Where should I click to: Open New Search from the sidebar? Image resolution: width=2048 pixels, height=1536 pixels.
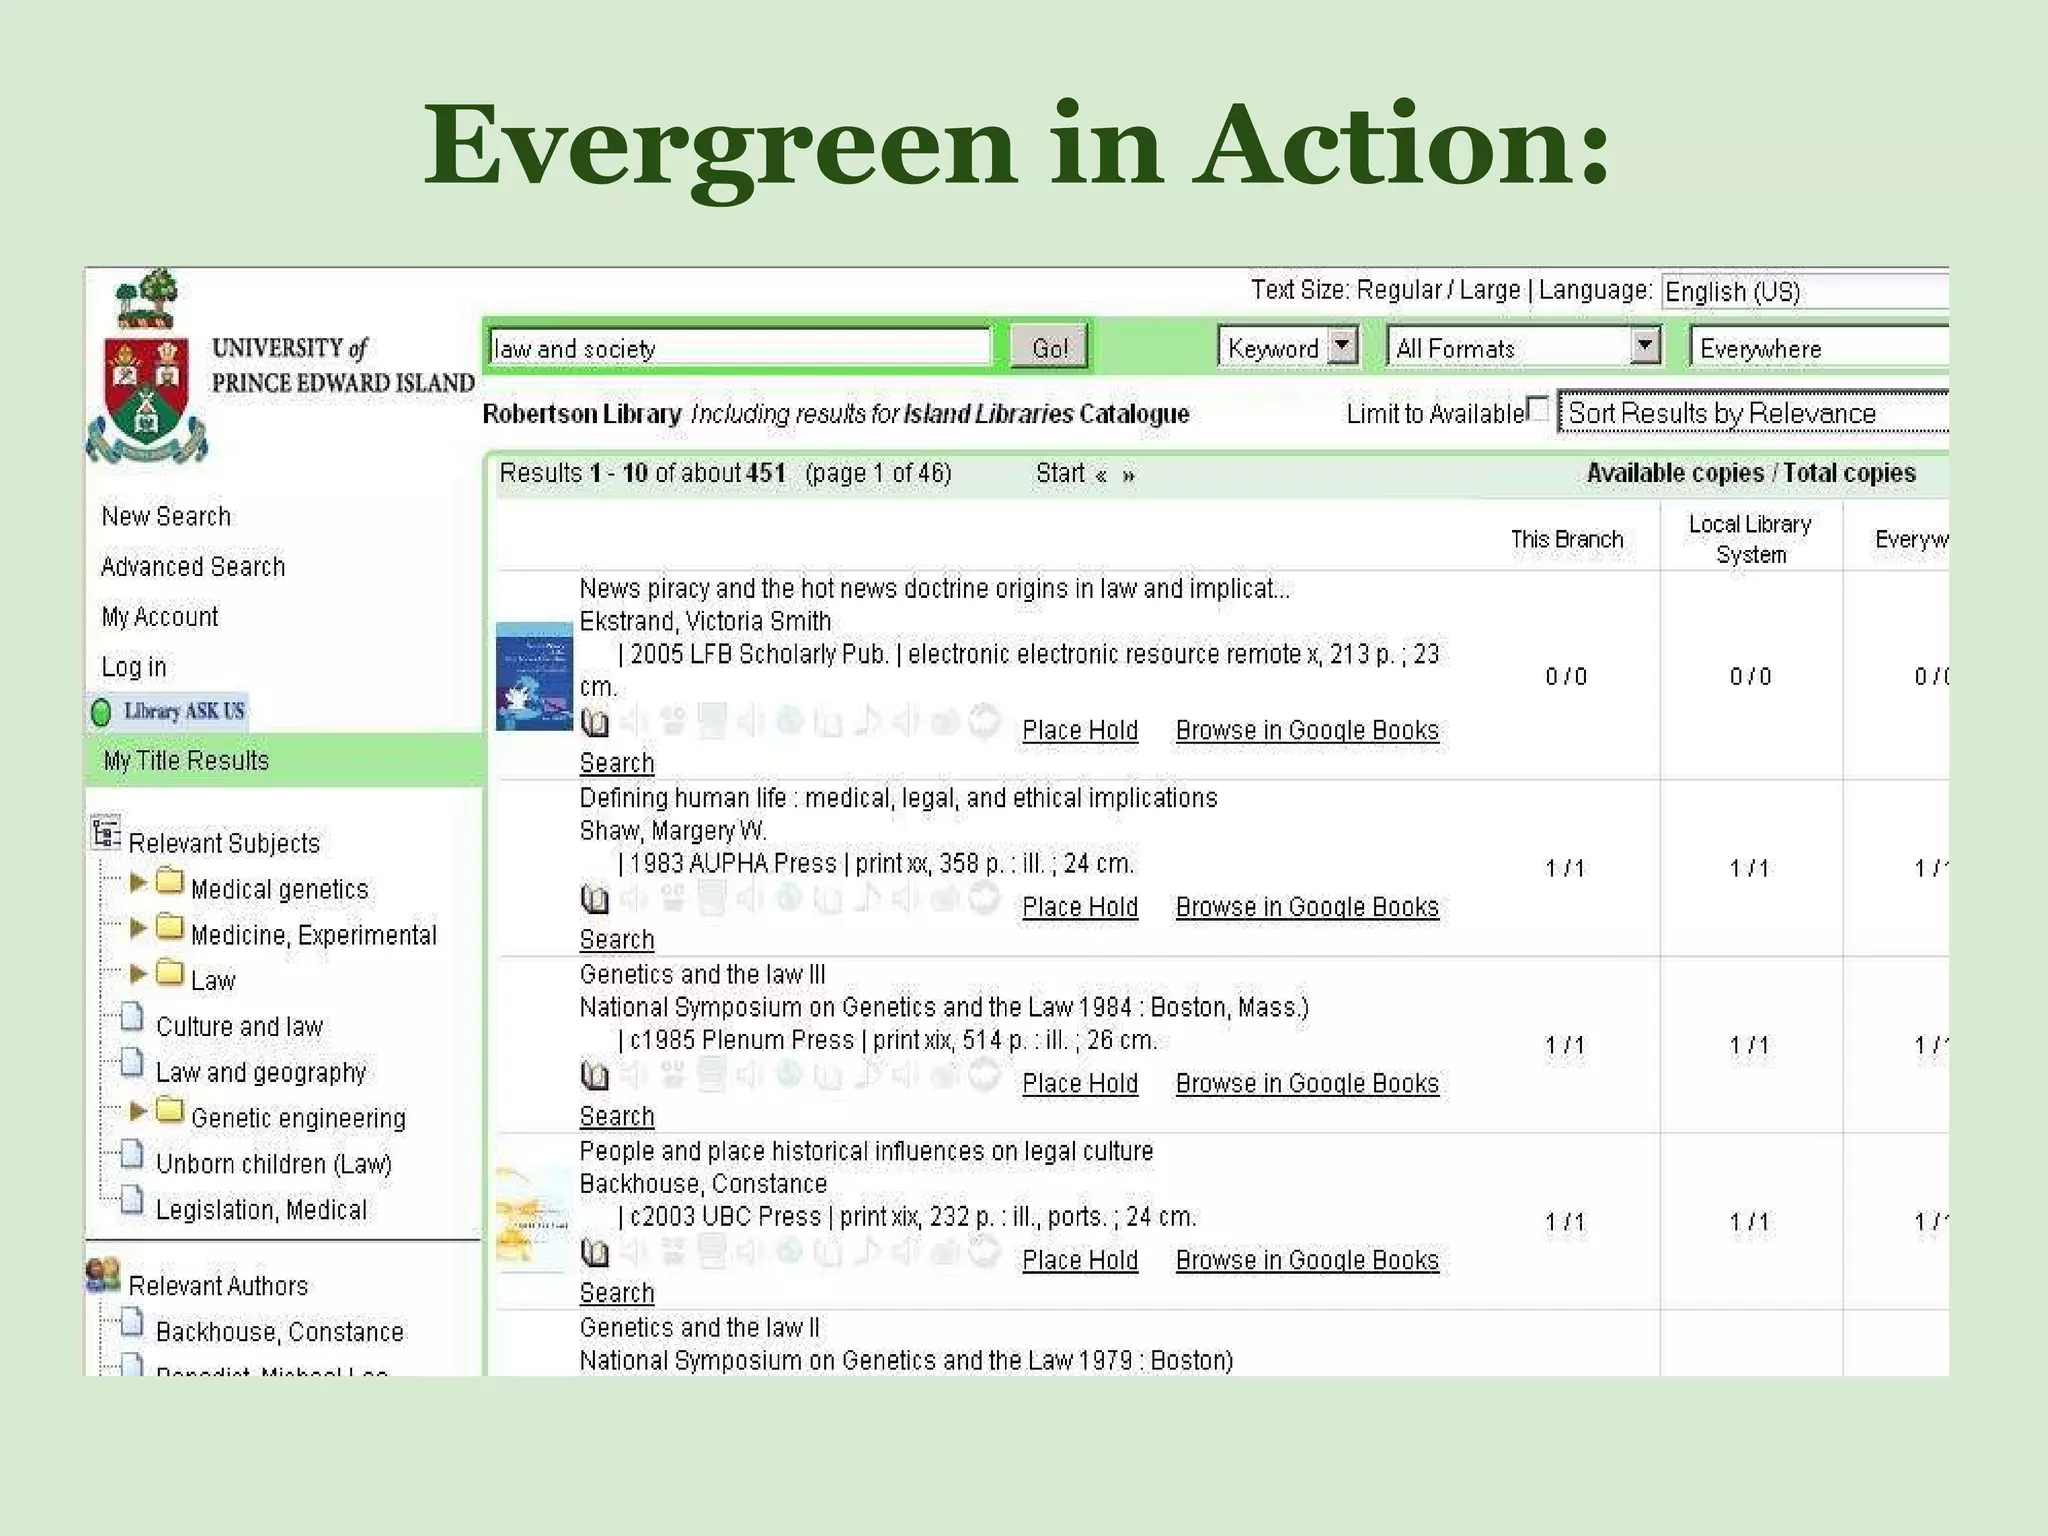tap(166, 517)
